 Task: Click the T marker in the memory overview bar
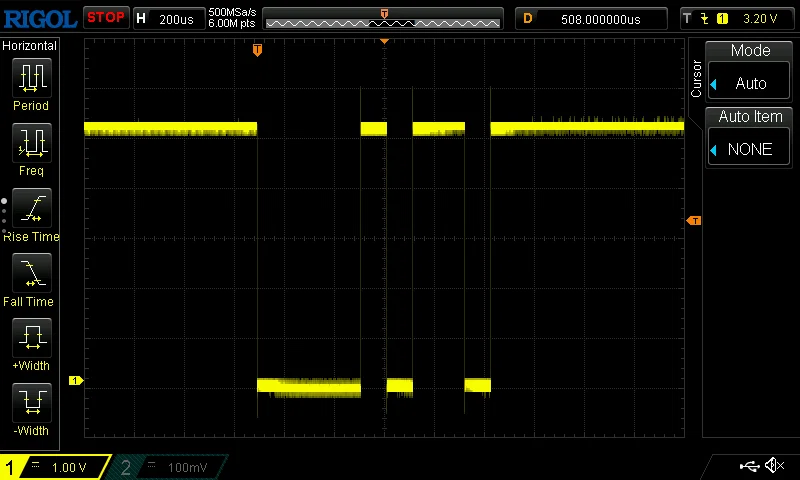384,13
